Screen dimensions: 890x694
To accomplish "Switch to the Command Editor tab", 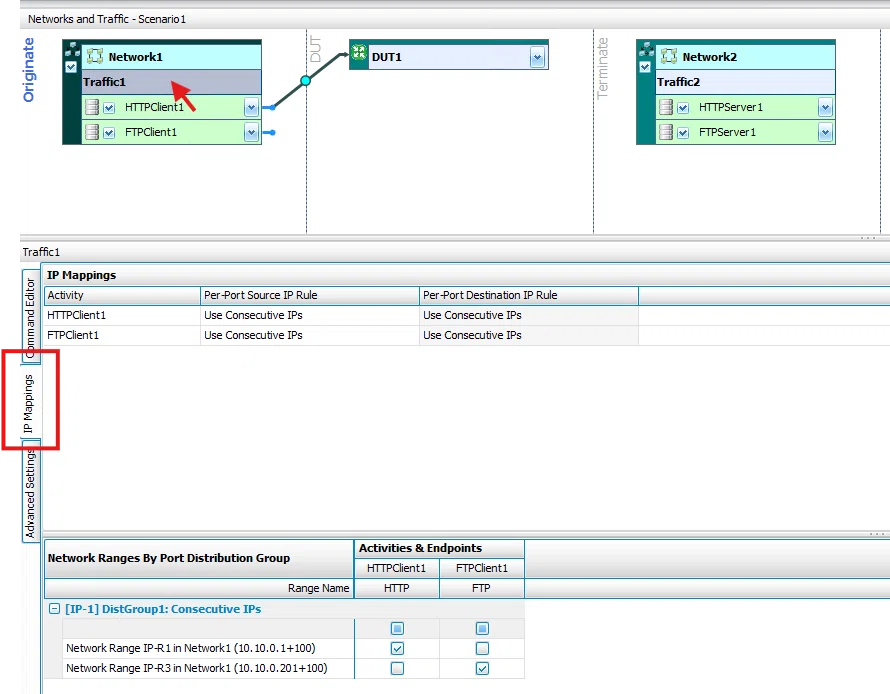I will [x=30, y=317].
